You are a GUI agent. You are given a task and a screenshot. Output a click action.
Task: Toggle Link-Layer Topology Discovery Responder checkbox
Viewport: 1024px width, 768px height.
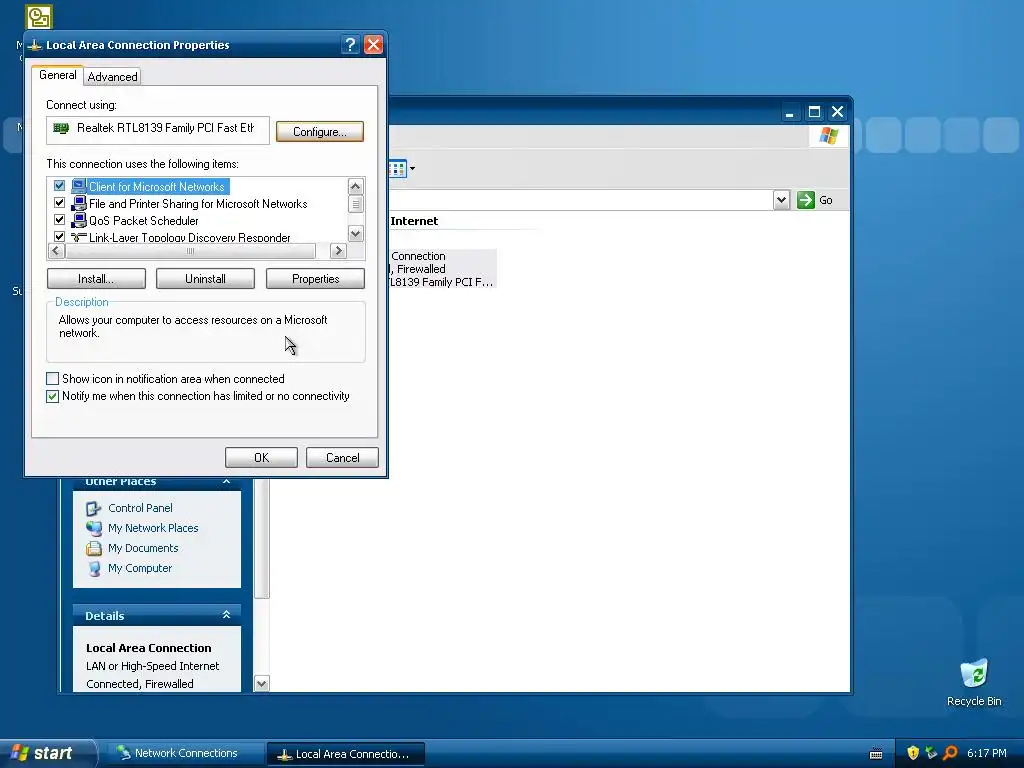59,236
